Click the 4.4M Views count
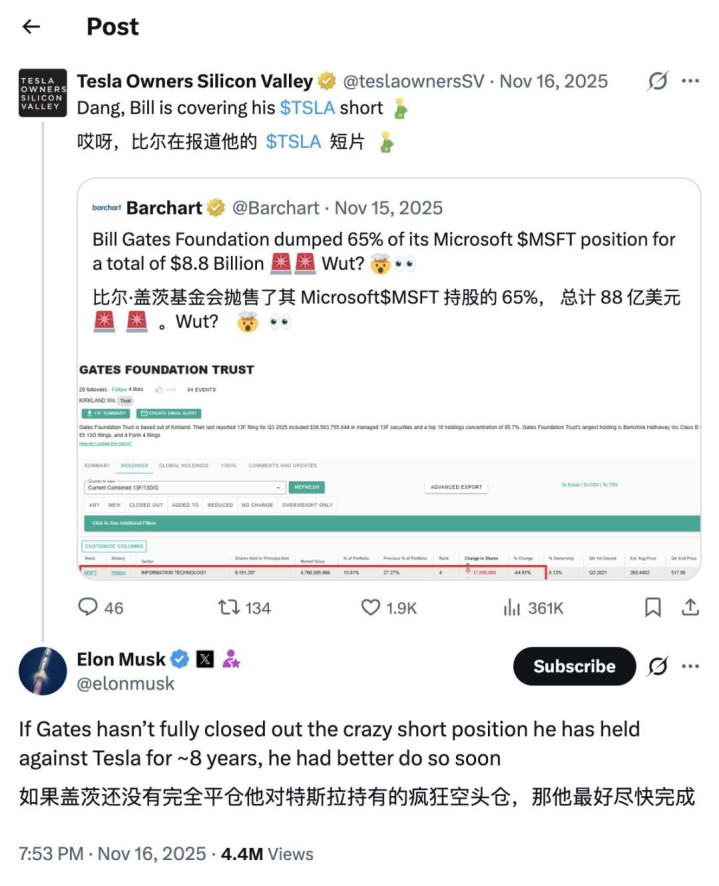This screenshot has width=719, height=886. click(267, 854)
